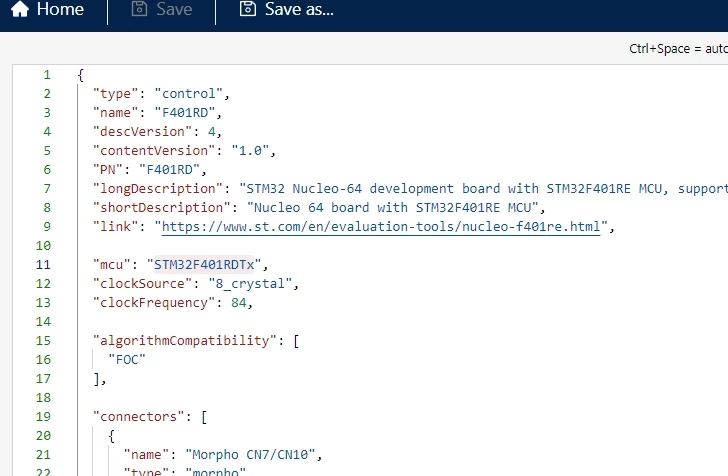The height and width of the screenshot is (476, 728).
Task: Select the "Morpho CN7/CN10" value
Action: [x=250, y=455]
